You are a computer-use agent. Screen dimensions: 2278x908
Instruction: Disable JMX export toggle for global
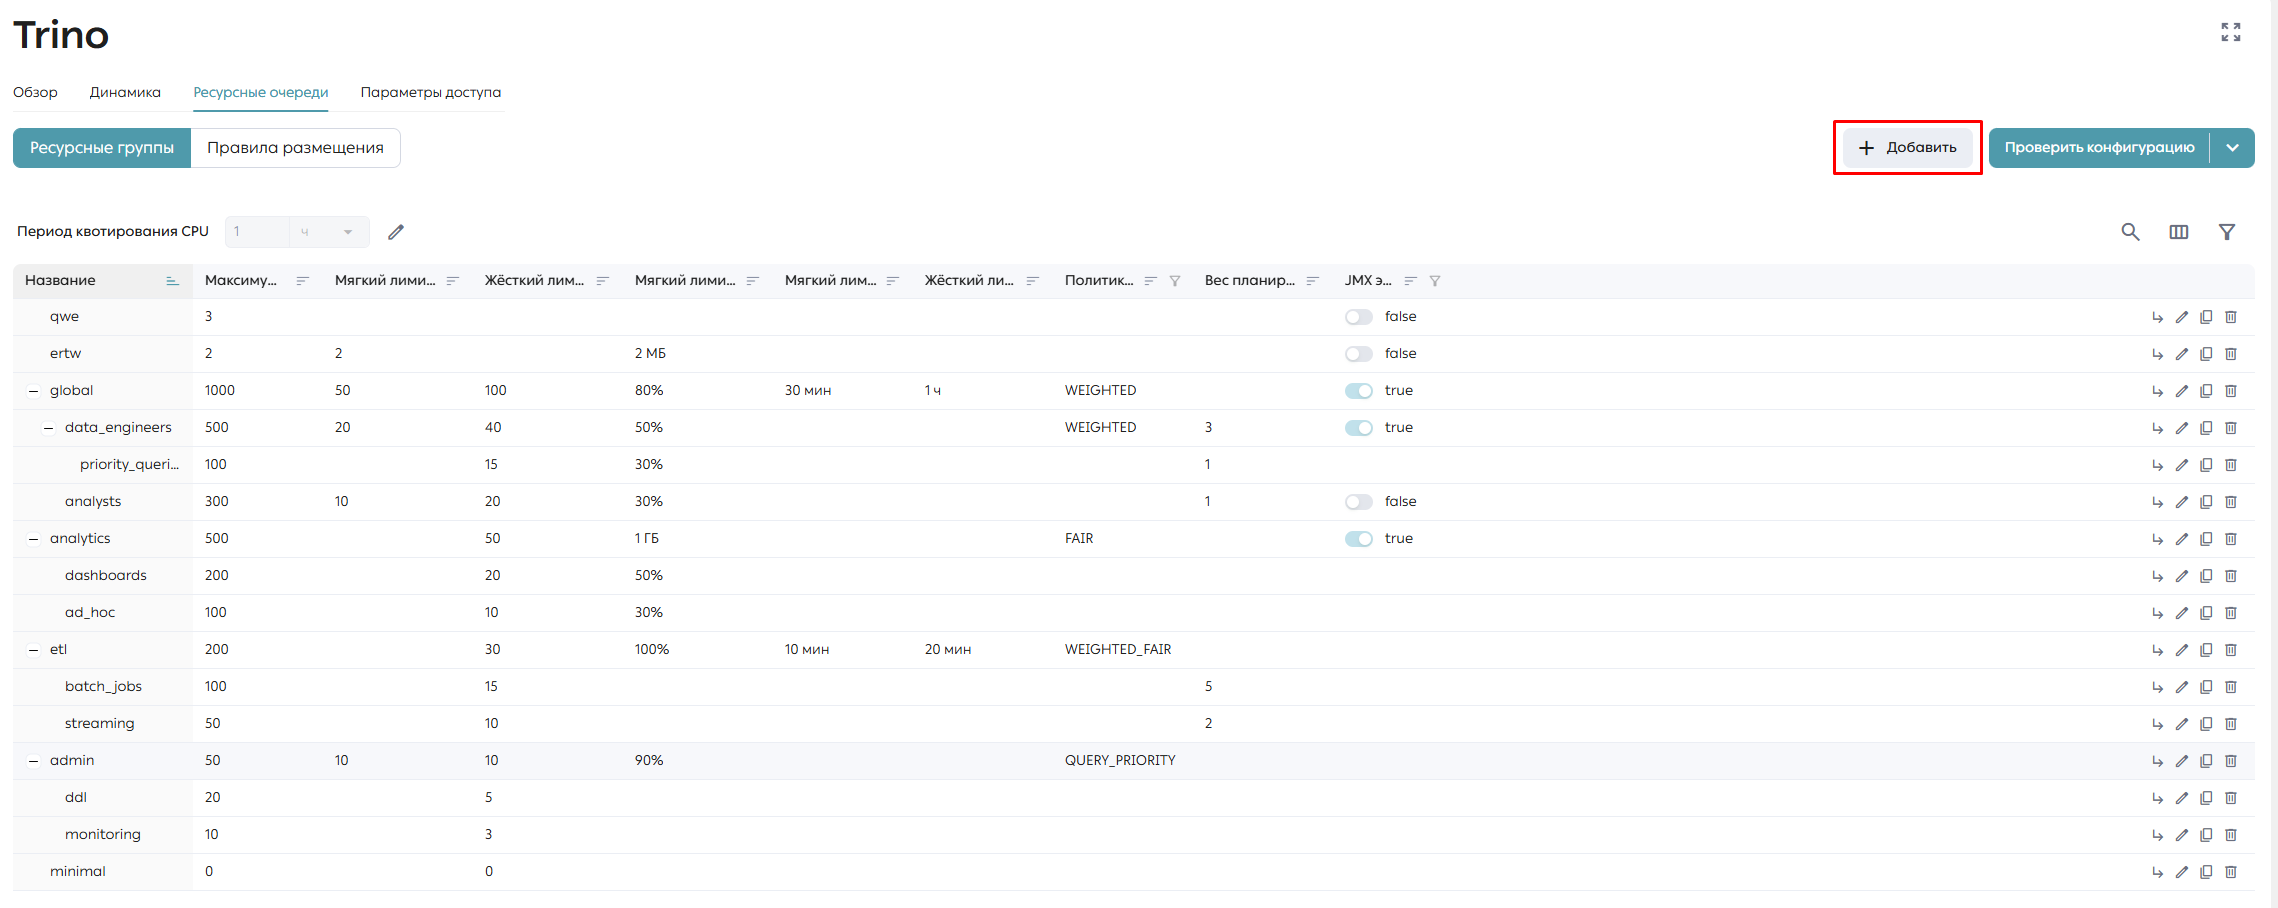(1358, 391)
